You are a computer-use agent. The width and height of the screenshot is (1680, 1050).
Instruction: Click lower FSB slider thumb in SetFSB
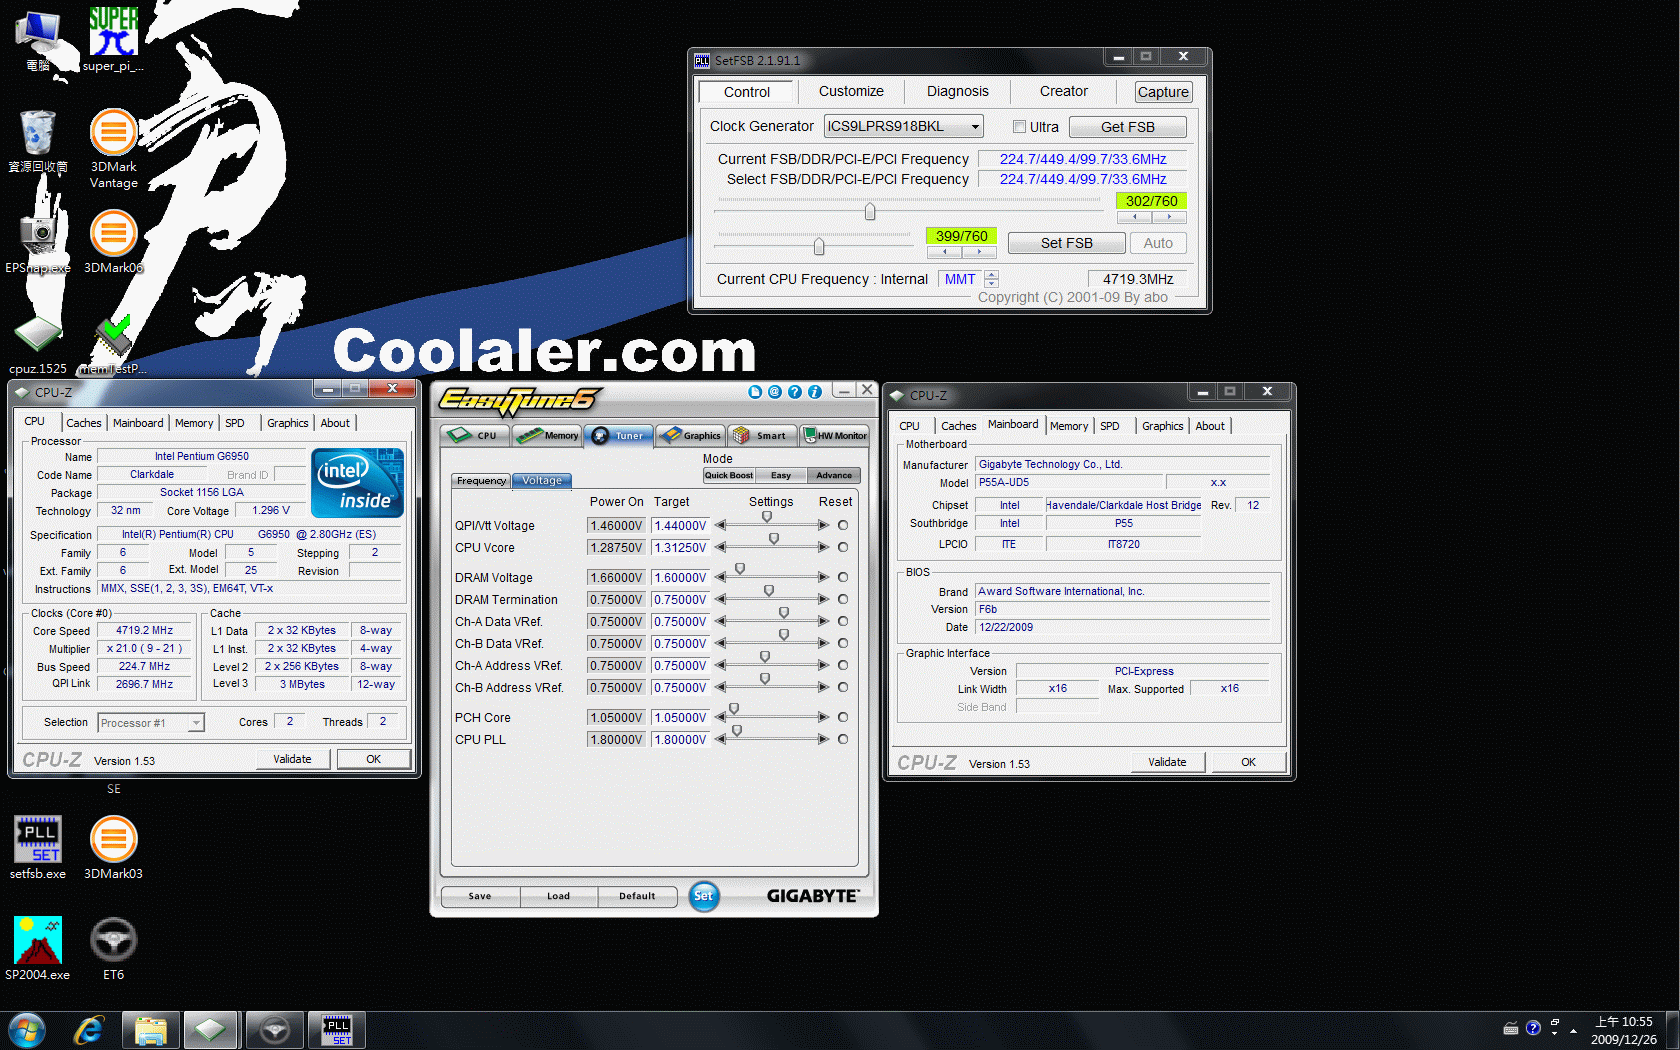click(819, 246)
